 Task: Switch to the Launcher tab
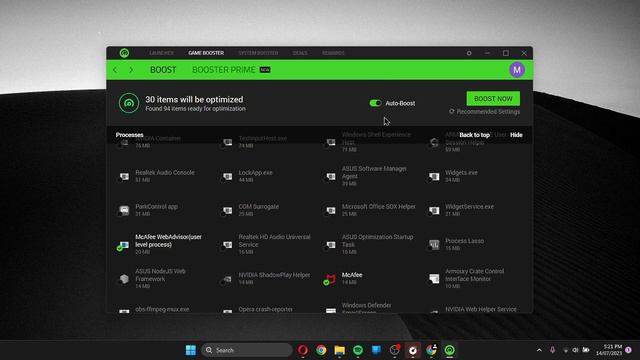(x=161, y=53)
